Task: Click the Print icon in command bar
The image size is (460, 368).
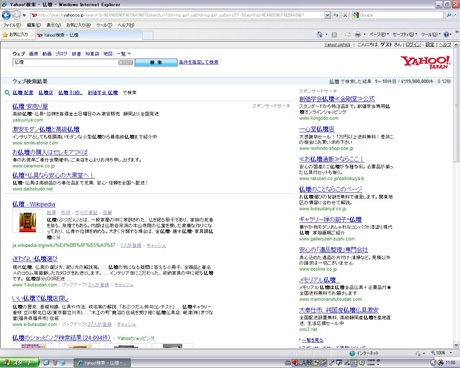Action: coord(358,34)
